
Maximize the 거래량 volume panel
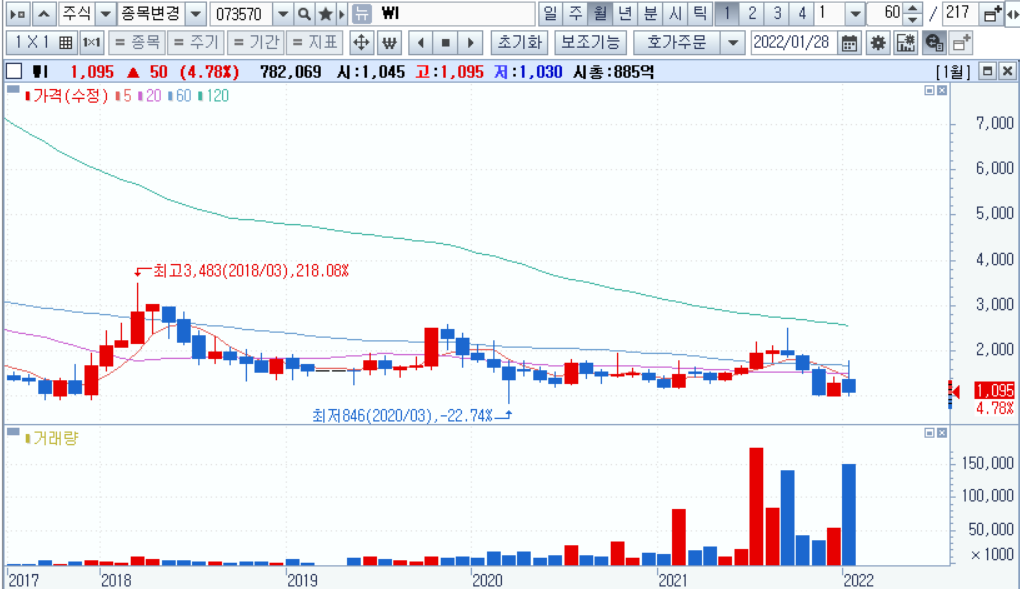pos(930,433)
